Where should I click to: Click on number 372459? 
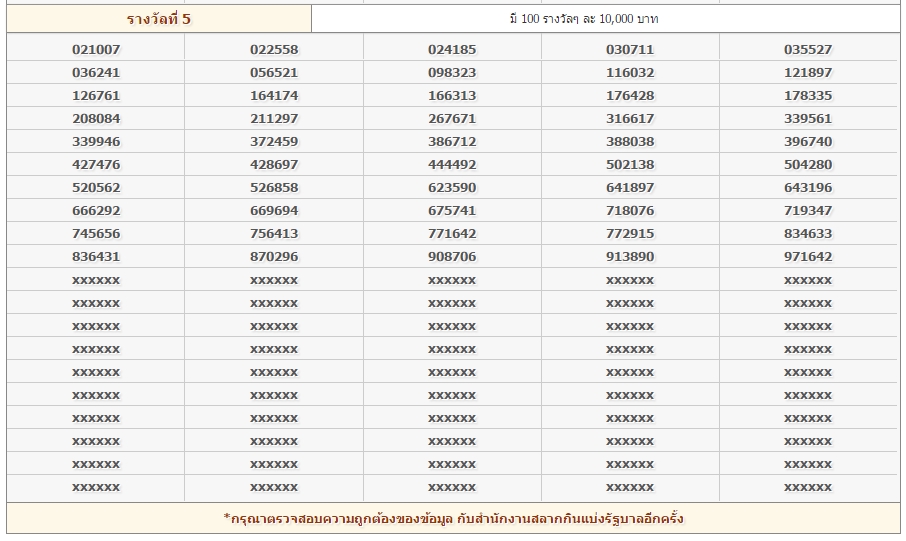[x=274, y=142]
